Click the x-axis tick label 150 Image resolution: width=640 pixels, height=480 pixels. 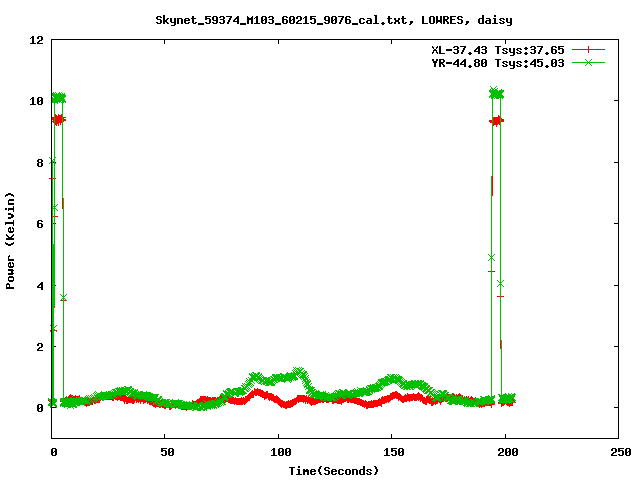coord(394,452)
